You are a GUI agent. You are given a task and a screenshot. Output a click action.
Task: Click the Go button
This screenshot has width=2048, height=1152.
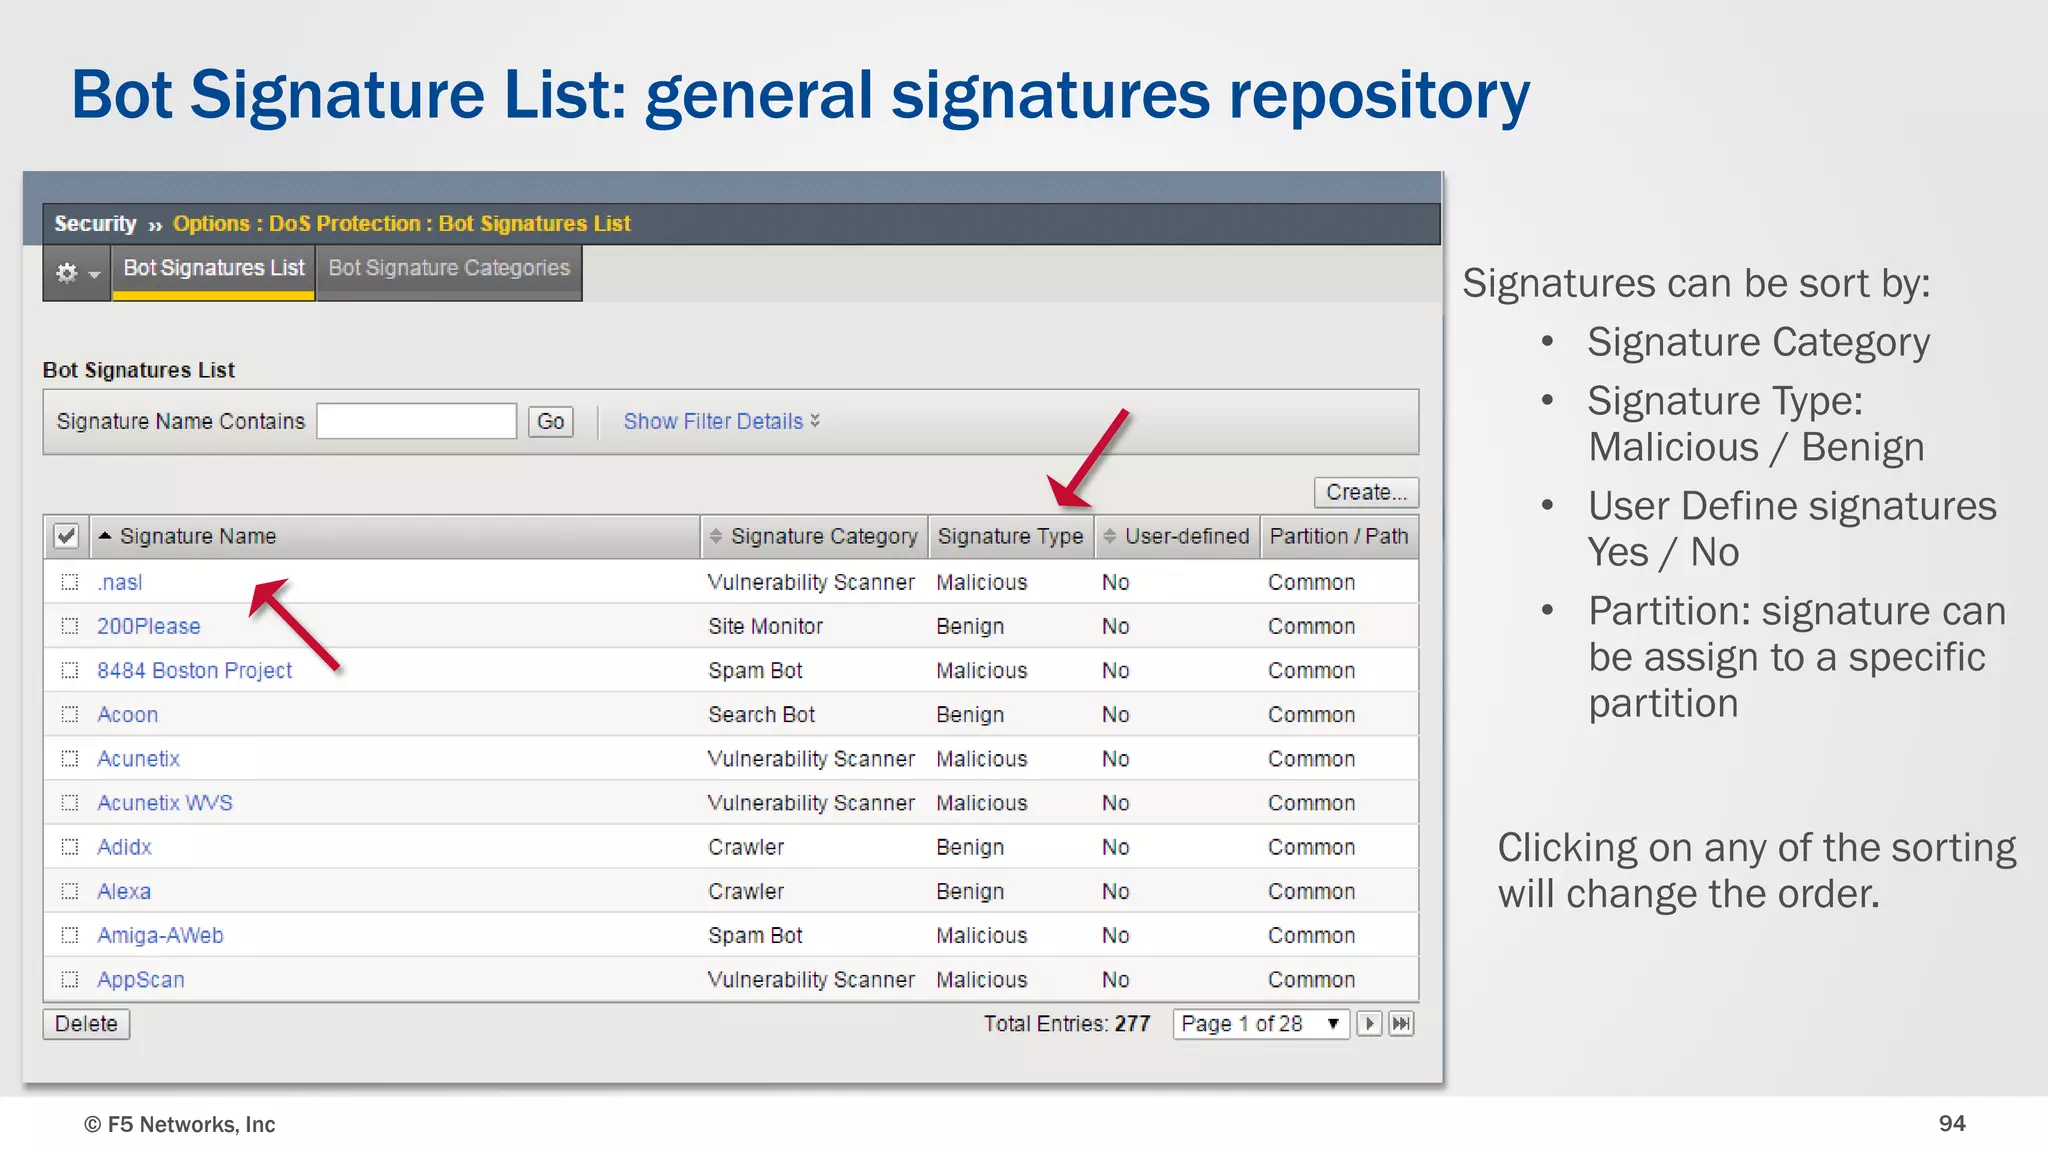click(551, 421)
